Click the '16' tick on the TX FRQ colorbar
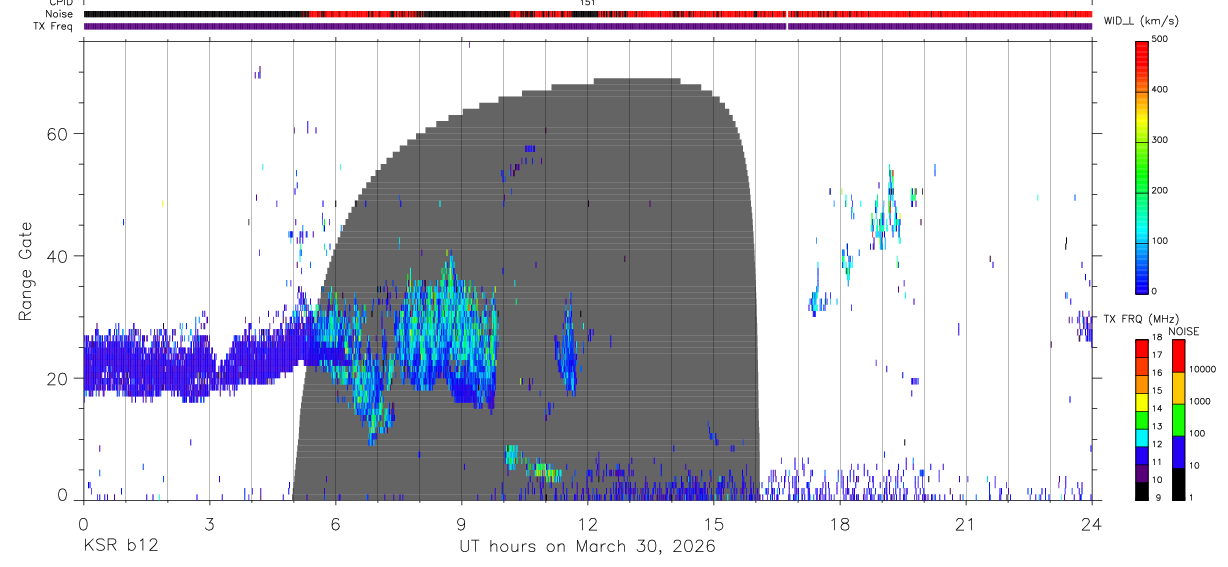The height and width of the screenshot is (567, 1228). 1159,373
